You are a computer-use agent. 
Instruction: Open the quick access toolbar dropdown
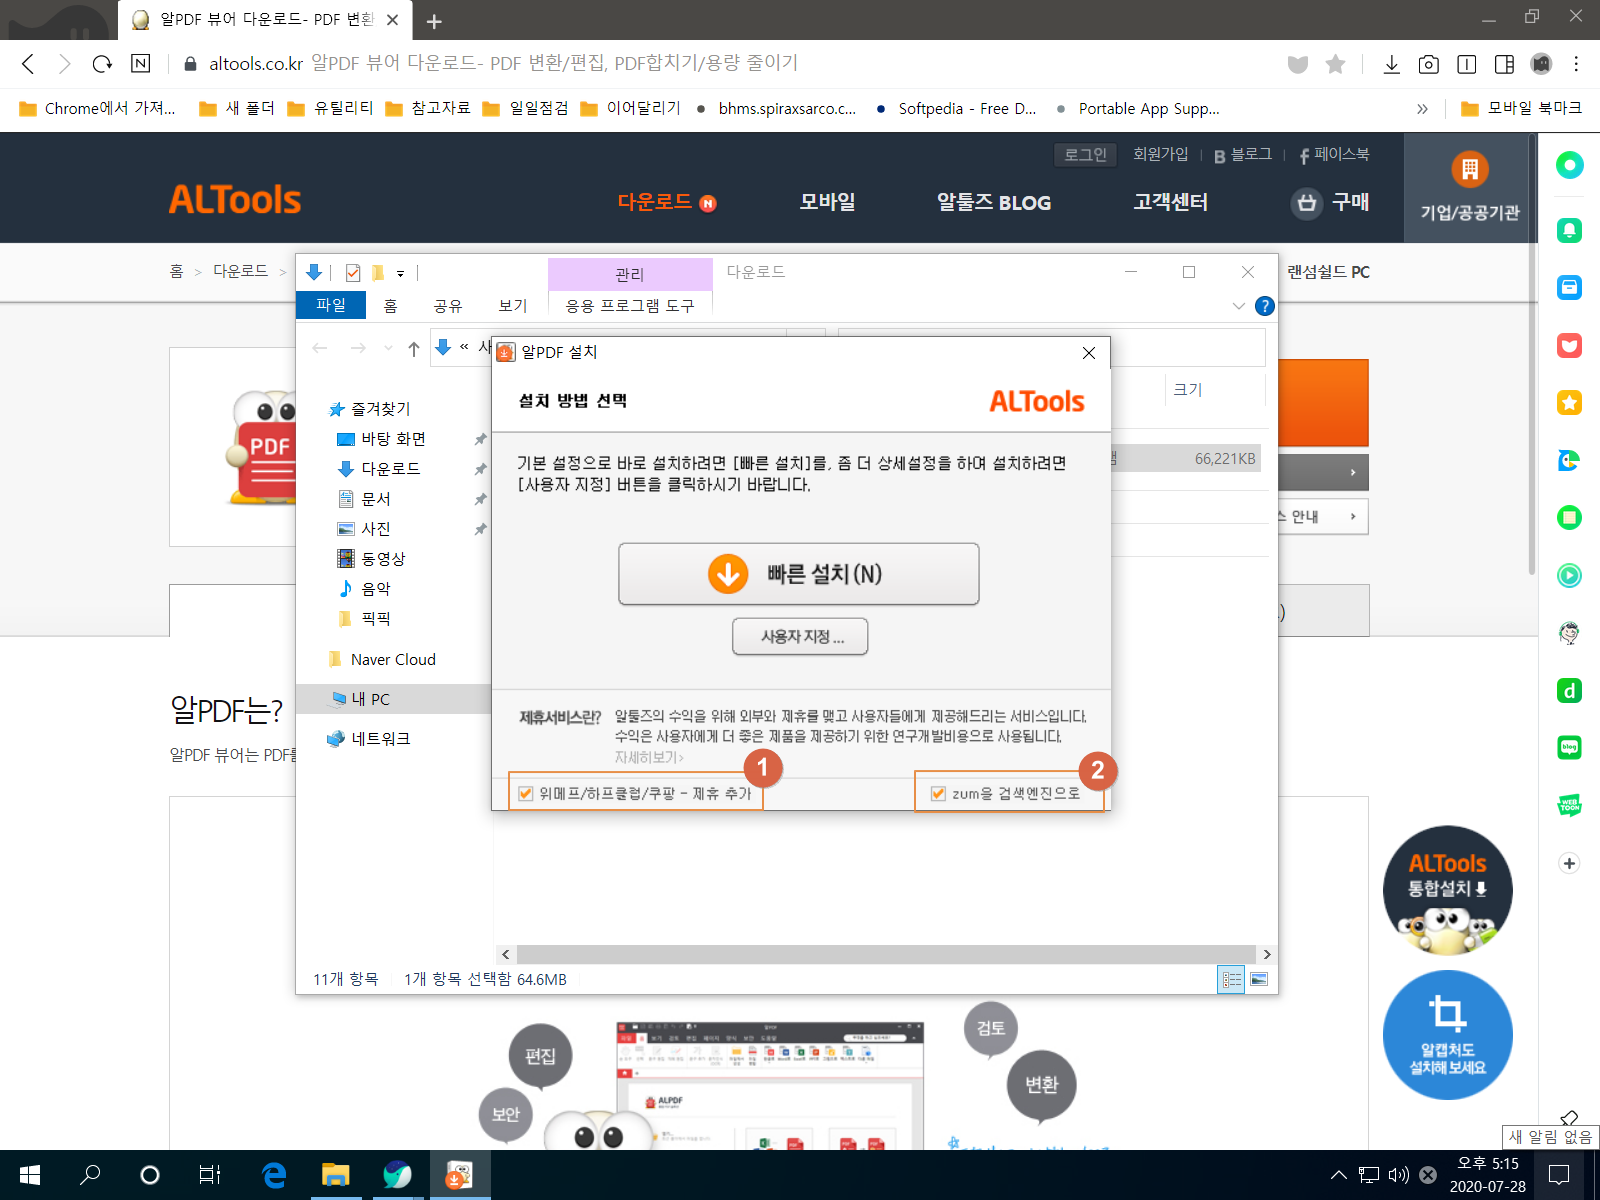point(400,273)
